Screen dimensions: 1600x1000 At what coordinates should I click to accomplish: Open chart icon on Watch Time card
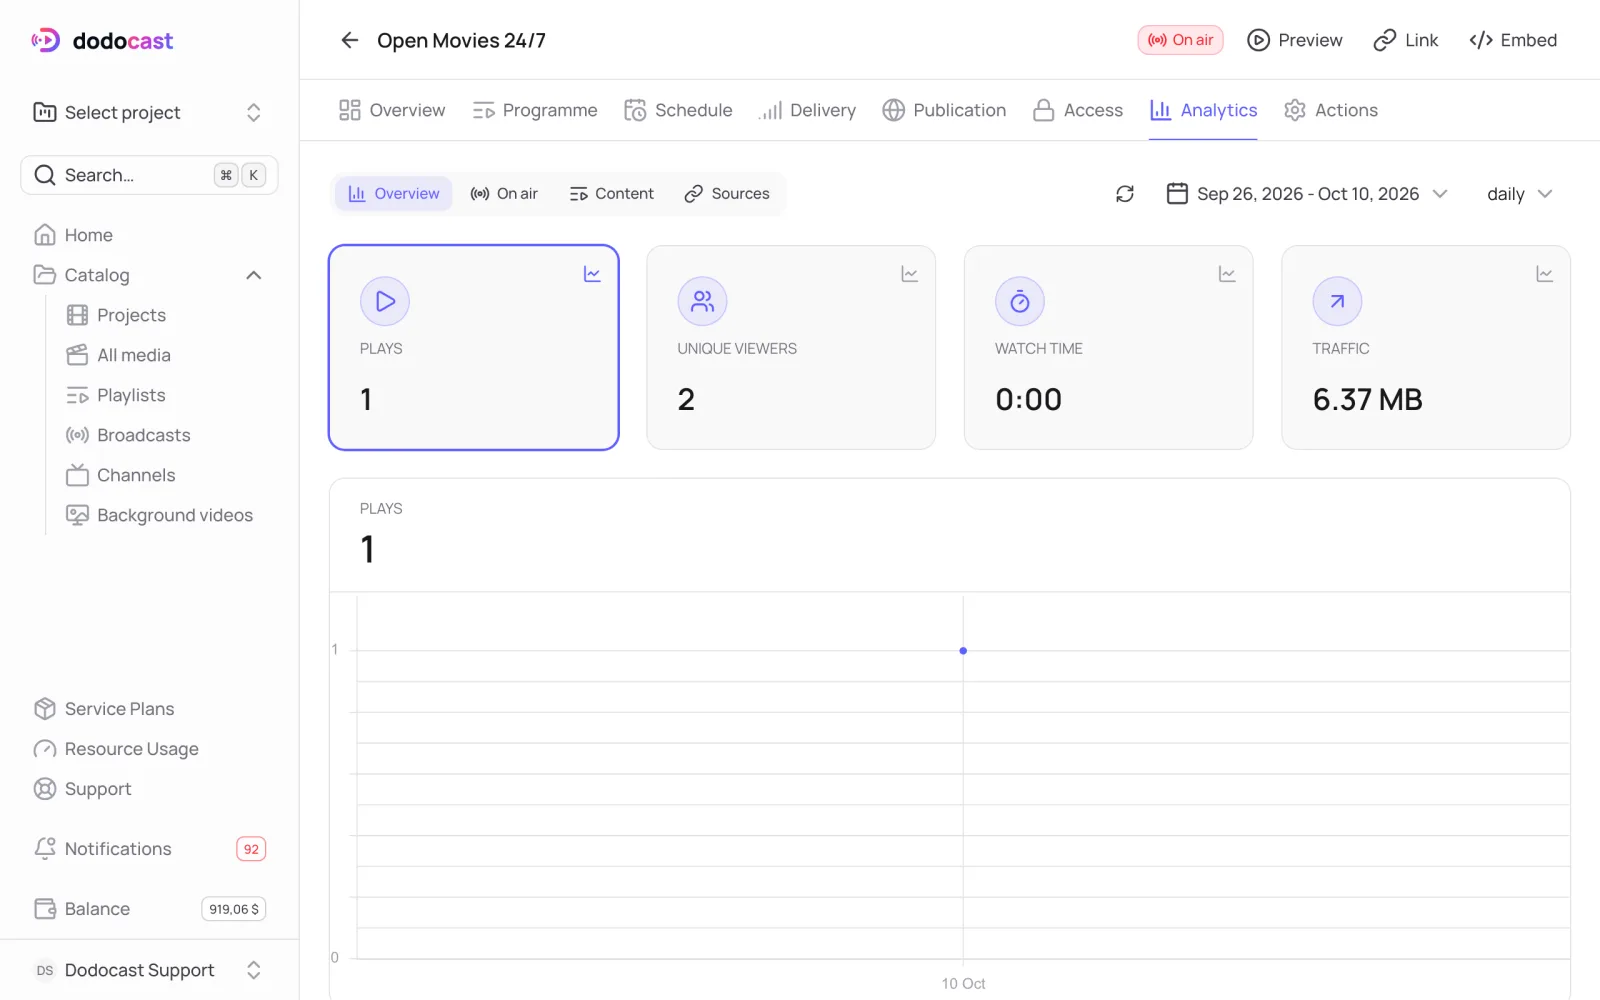click(x=1227, y=274)
